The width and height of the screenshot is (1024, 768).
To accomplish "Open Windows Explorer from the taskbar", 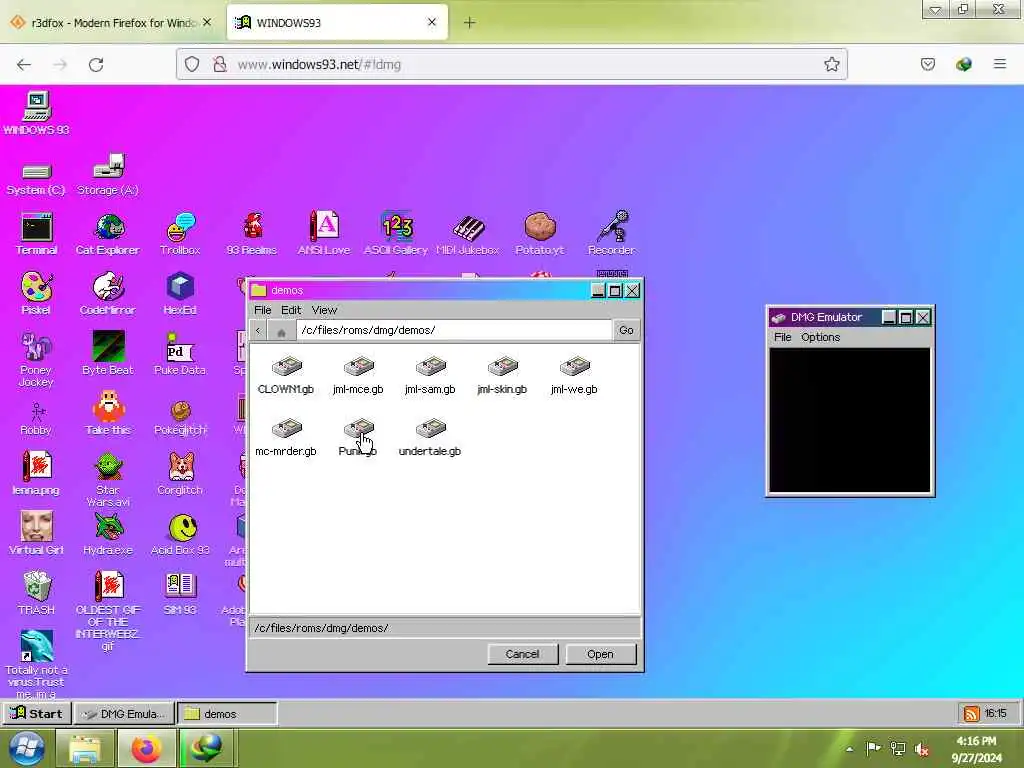I will (85, 748).
